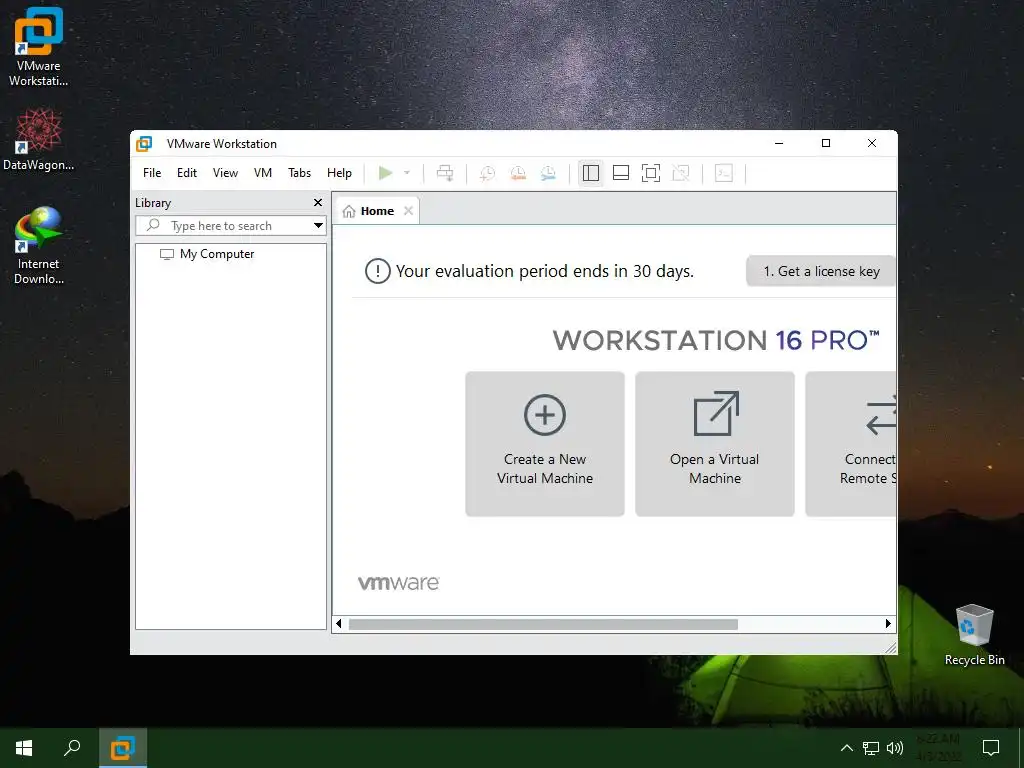Open the Windows Start menu
Viewport: 1024px width, 768px height.
(x=24, y=748)
